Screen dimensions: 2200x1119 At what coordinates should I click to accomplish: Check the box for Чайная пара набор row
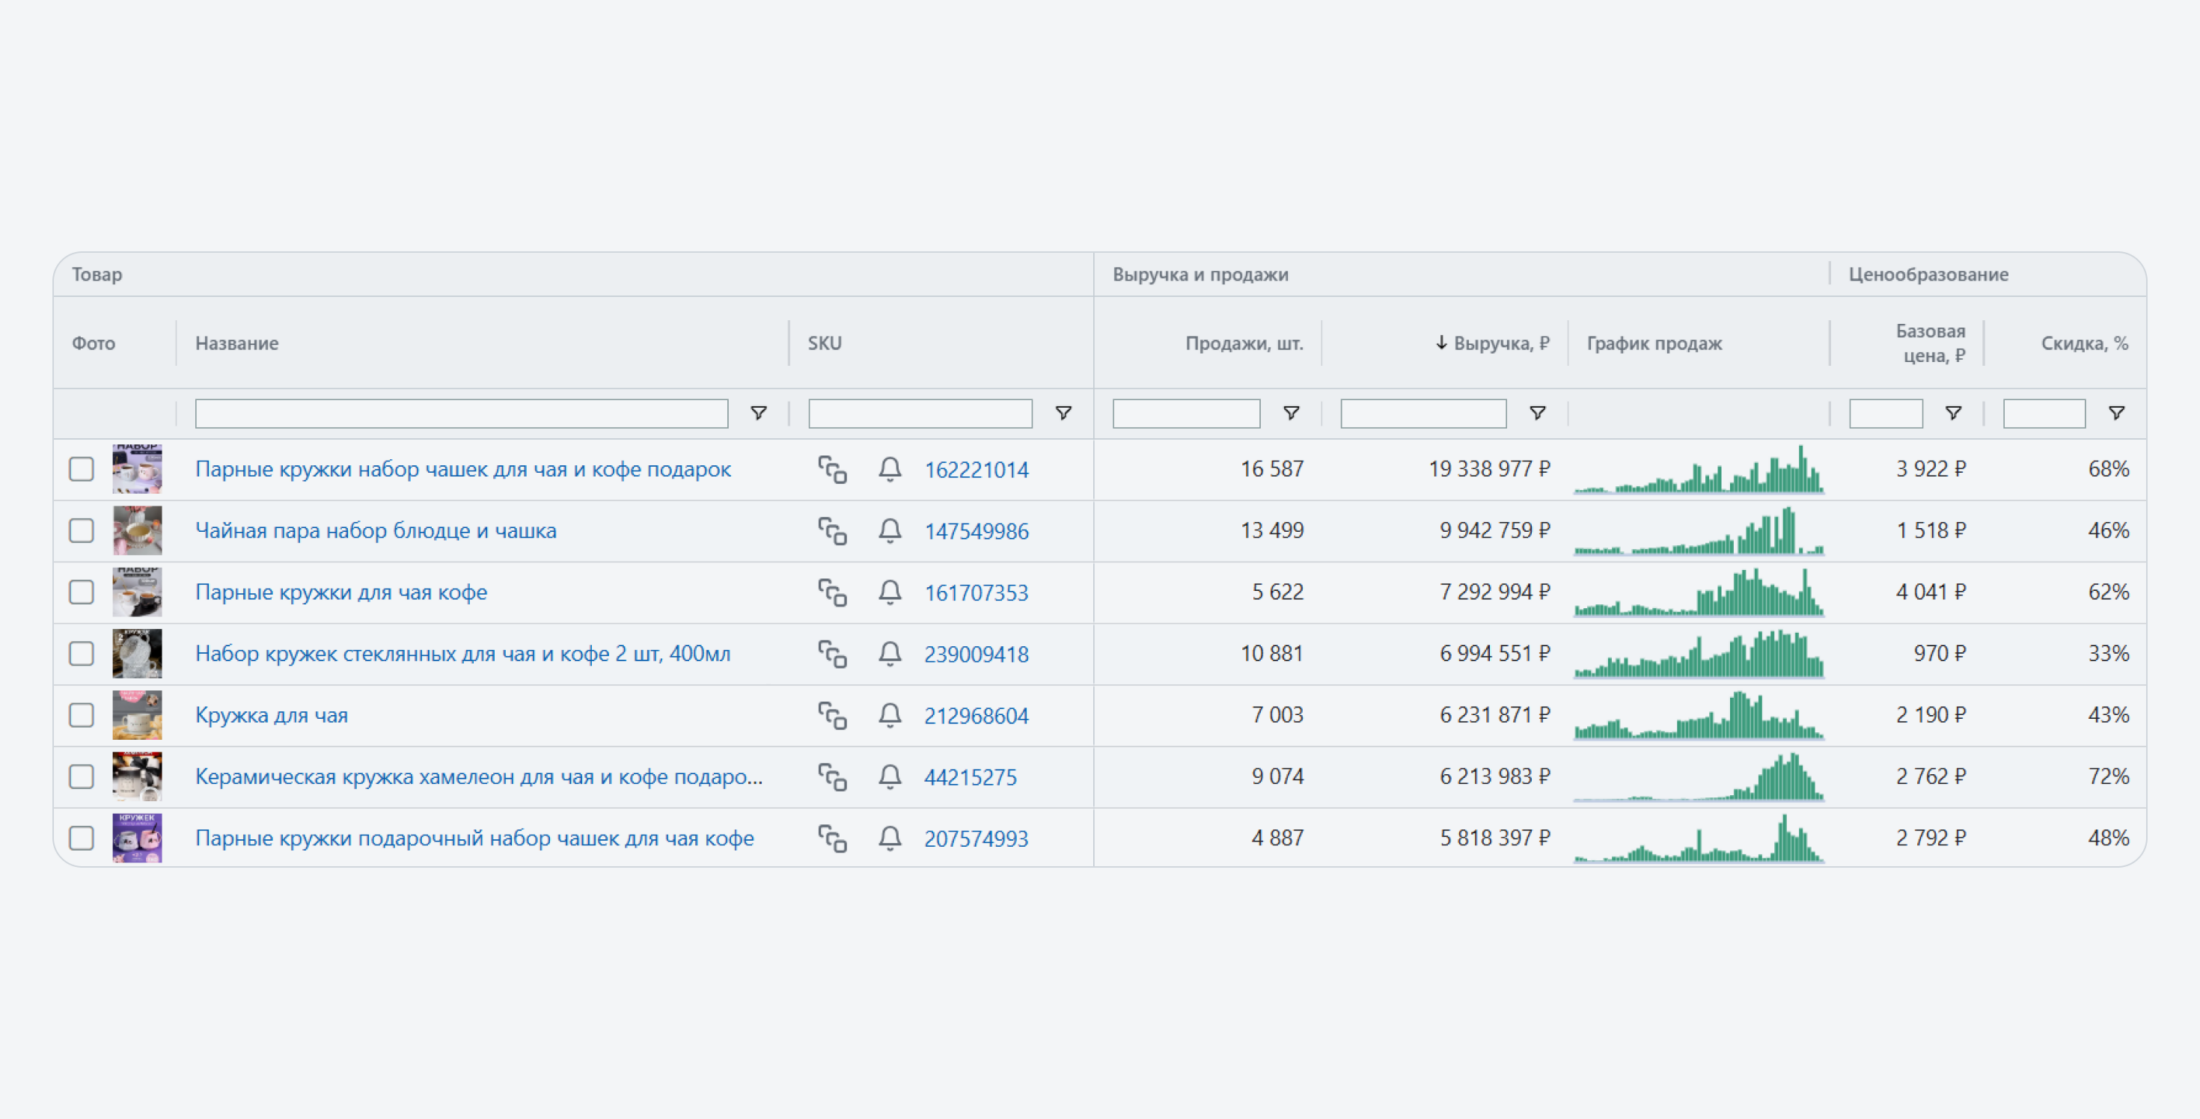(82, 531)
